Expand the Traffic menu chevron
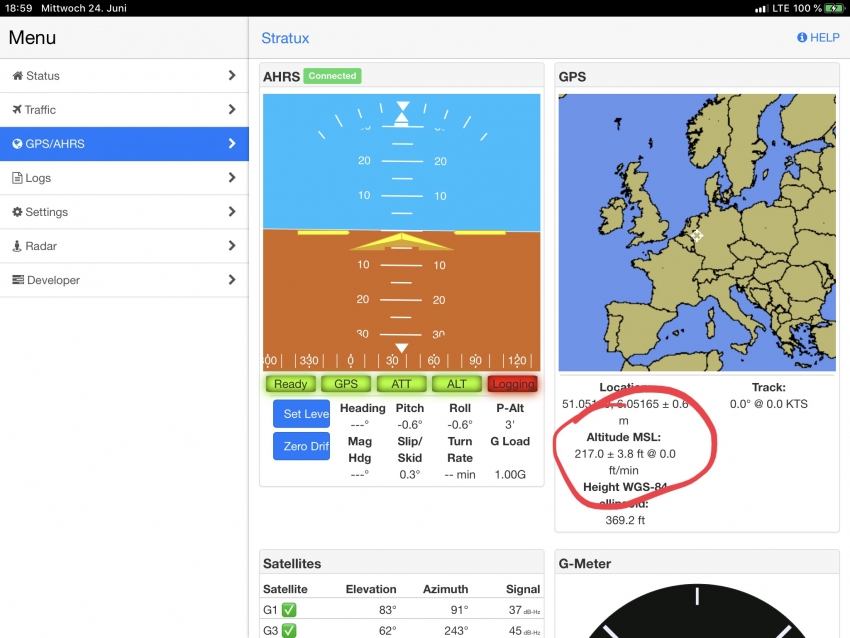850x638 pixels. pyautogui.click(x=232, y=109)
